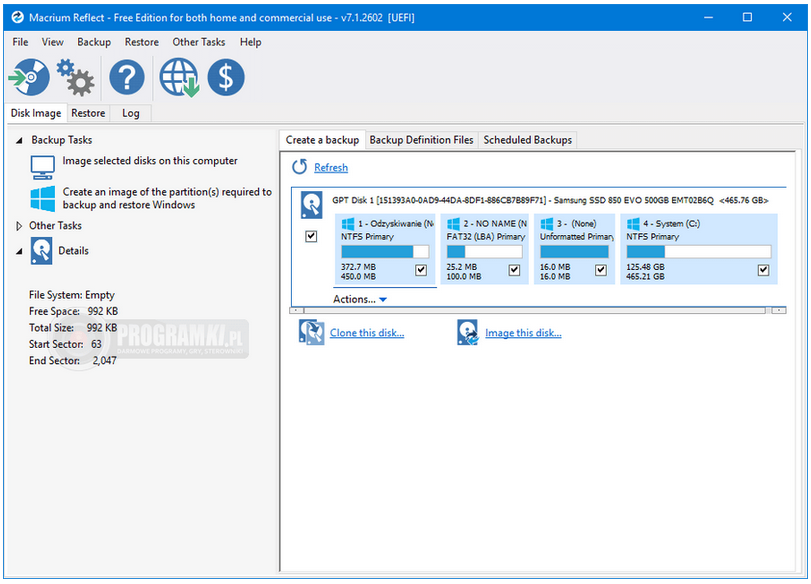Image resolution: width=811 pixels, height=584 pixels.
Task: Click the FAT32 (LBA) Primary label
Action: pos(486,236)
